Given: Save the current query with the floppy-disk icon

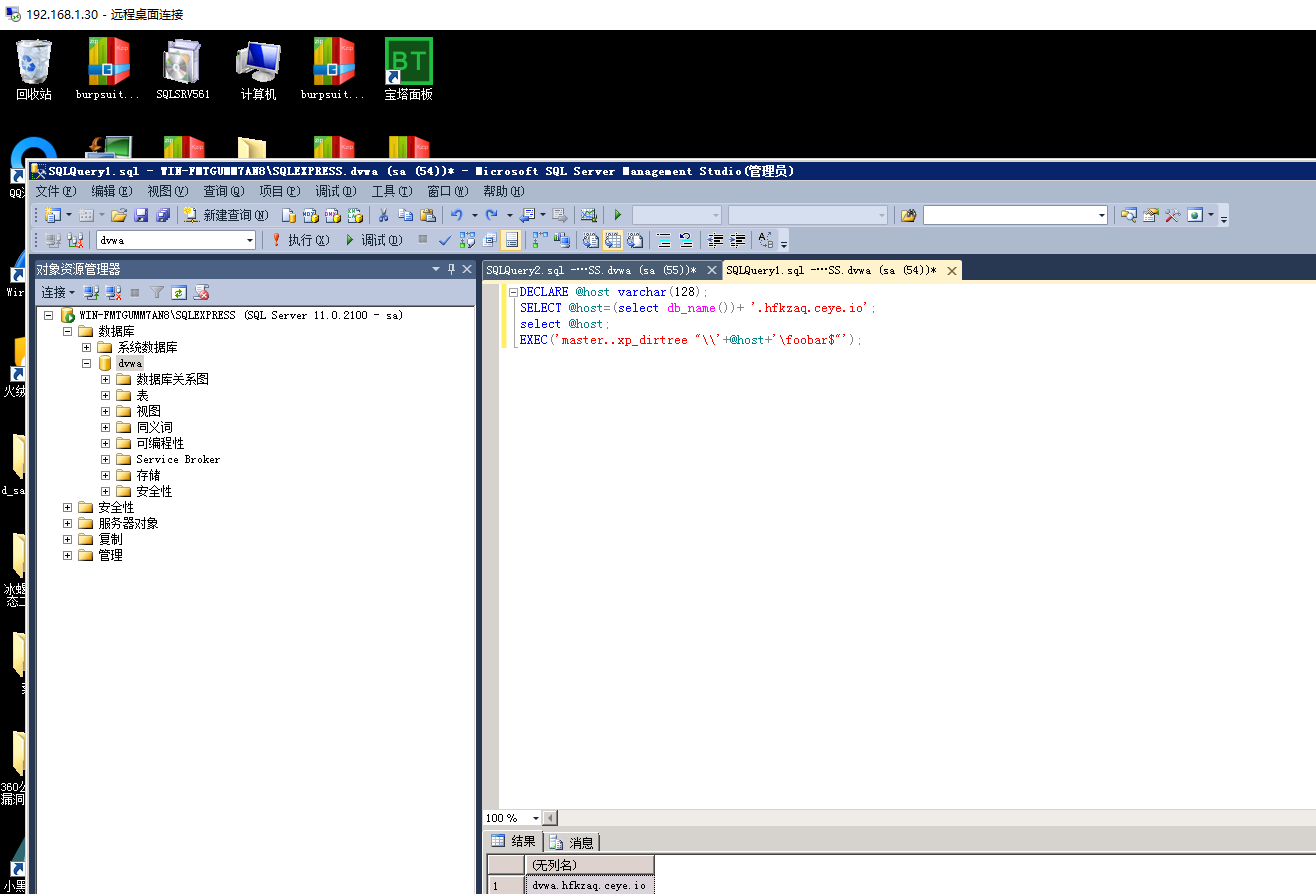Looking at the screenshot, I should pyautogui.click(x=141, y=215).
